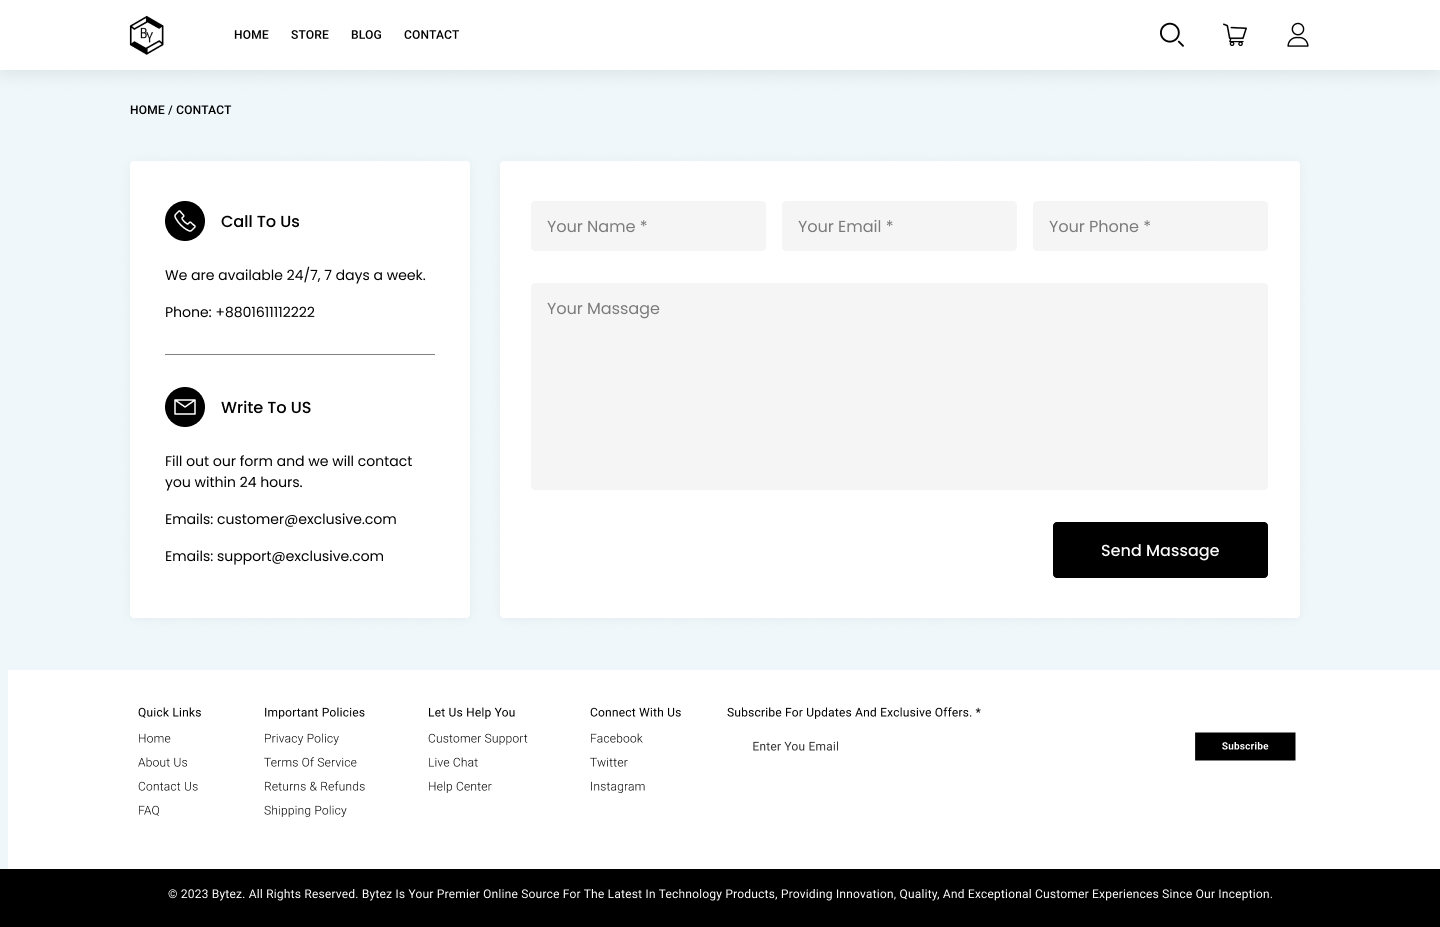Open the Shipping Policy link
The height and width of the screenshot is (927, 1440).
click(x=305, y=811)
